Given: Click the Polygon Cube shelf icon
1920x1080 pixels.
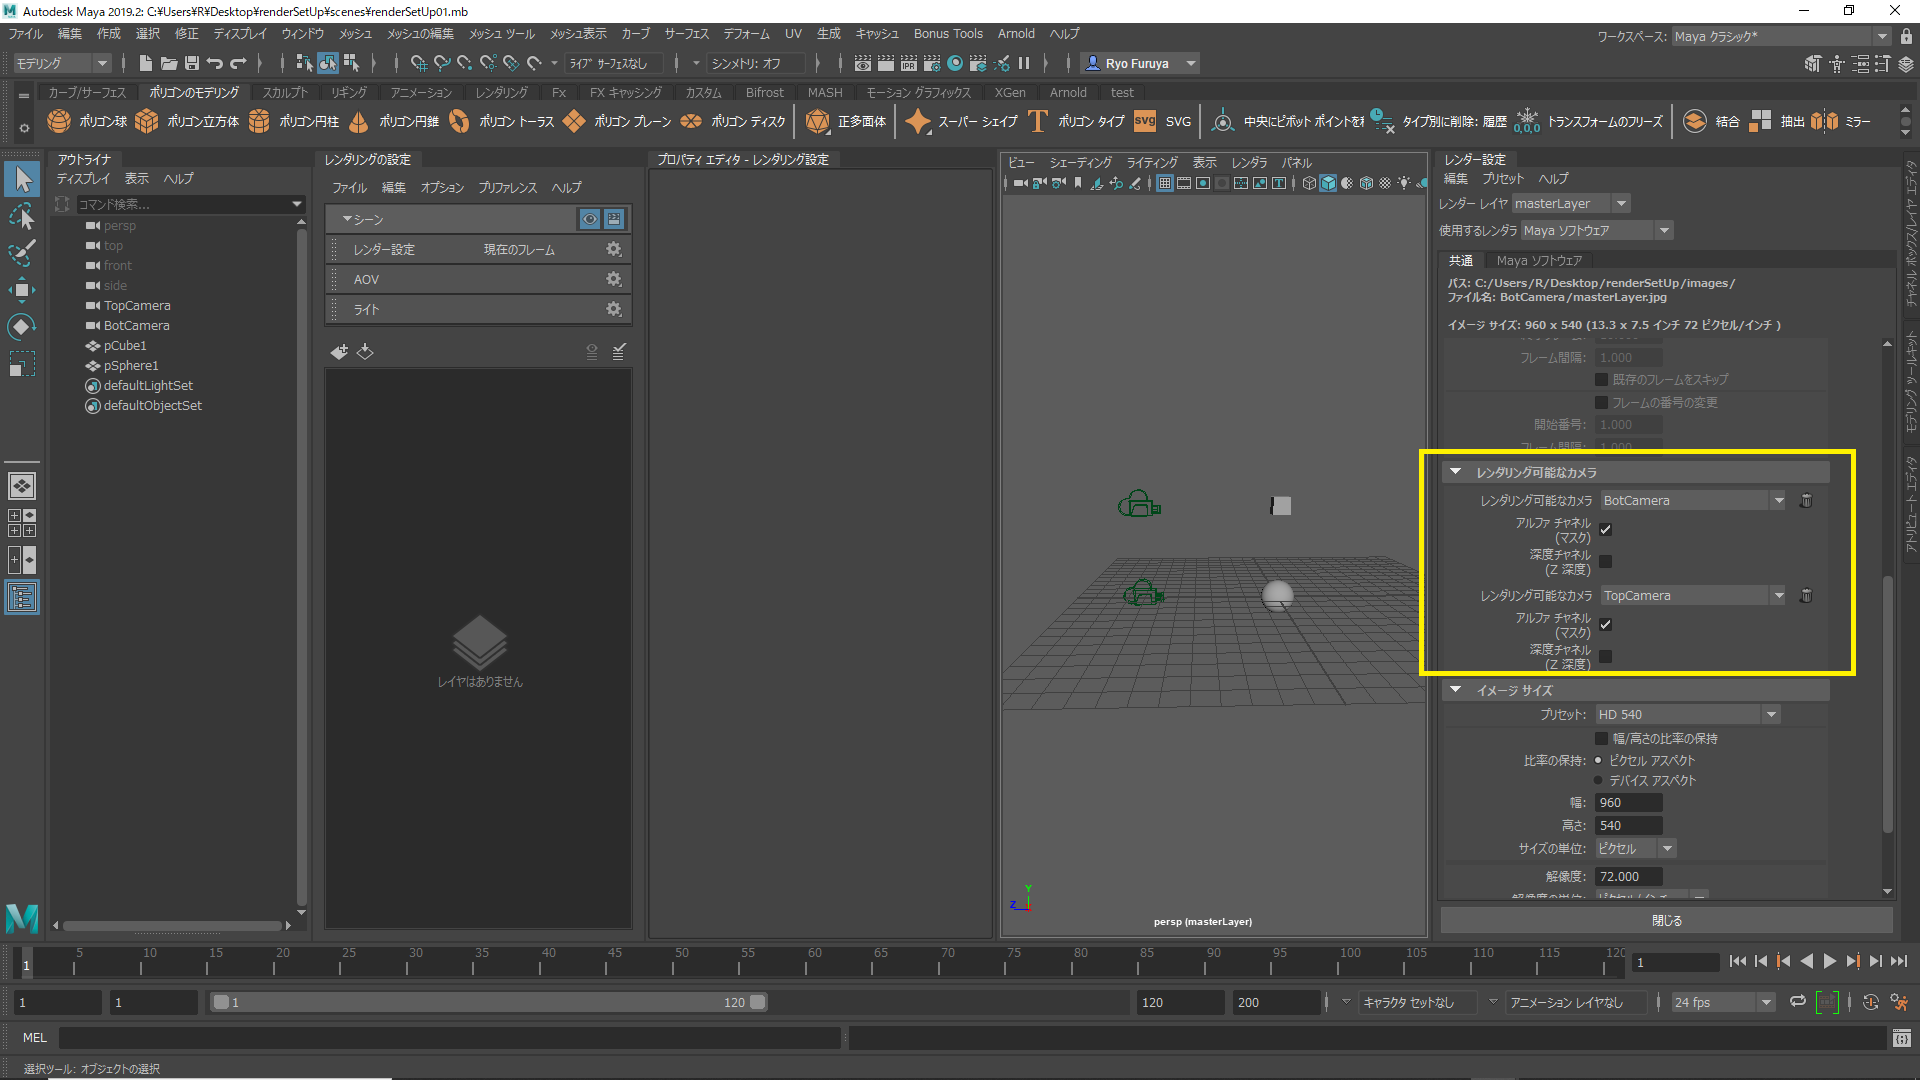Looking at the screenshot, I should [x=147, y=121].
